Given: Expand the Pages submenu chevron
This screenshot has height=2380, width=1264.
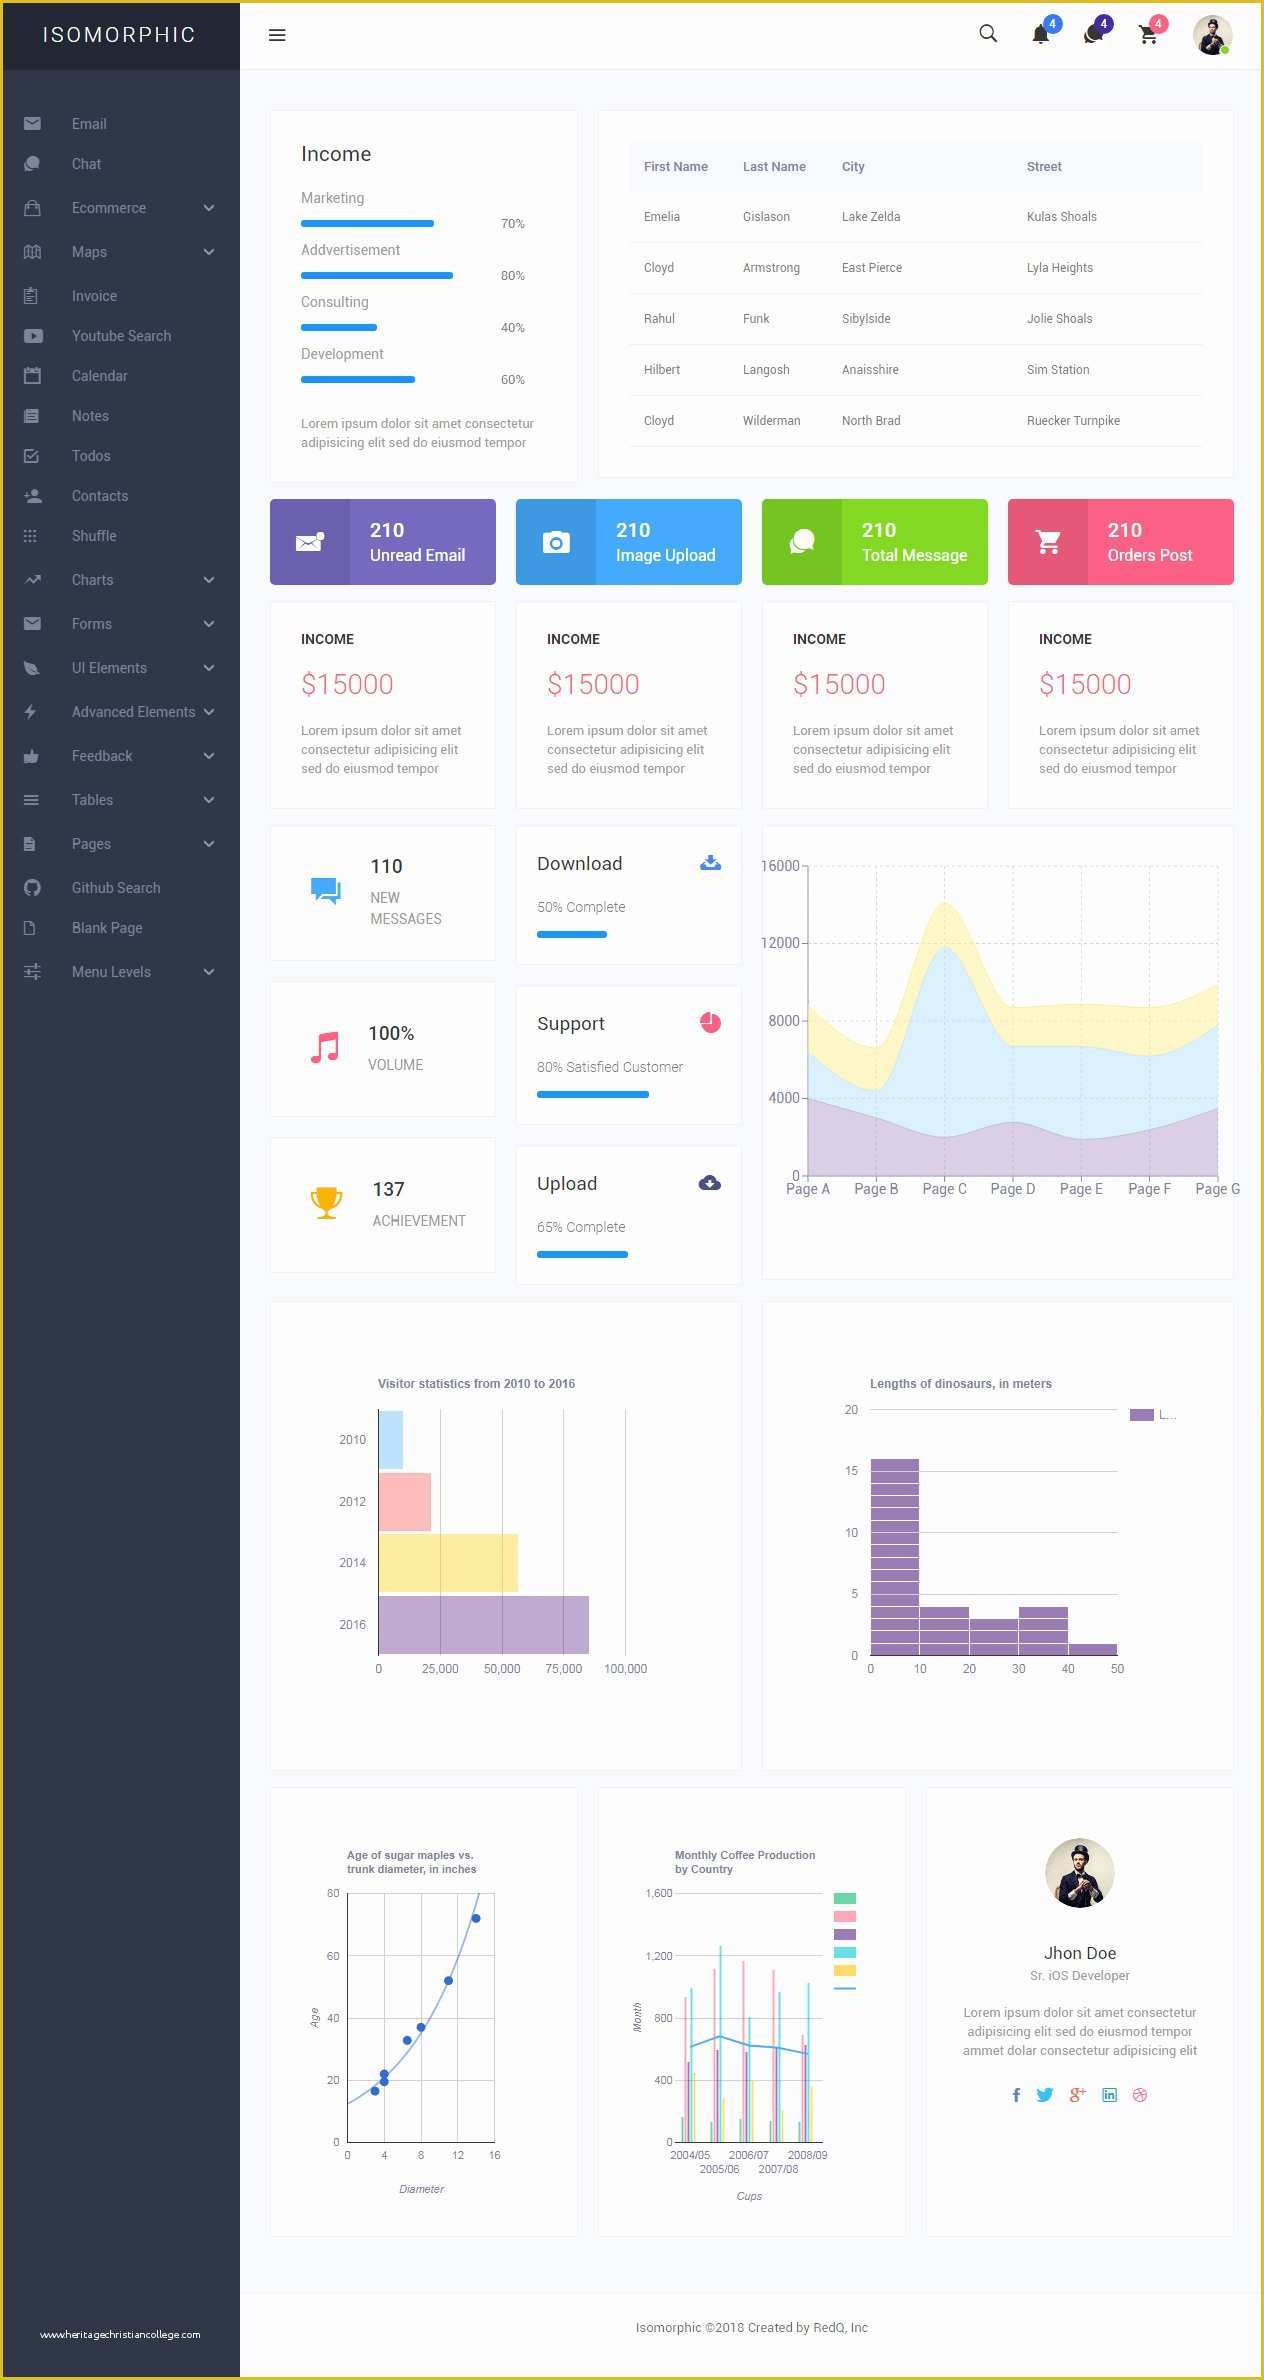Looking at the screenshot, I should click(x=209, y=844).
